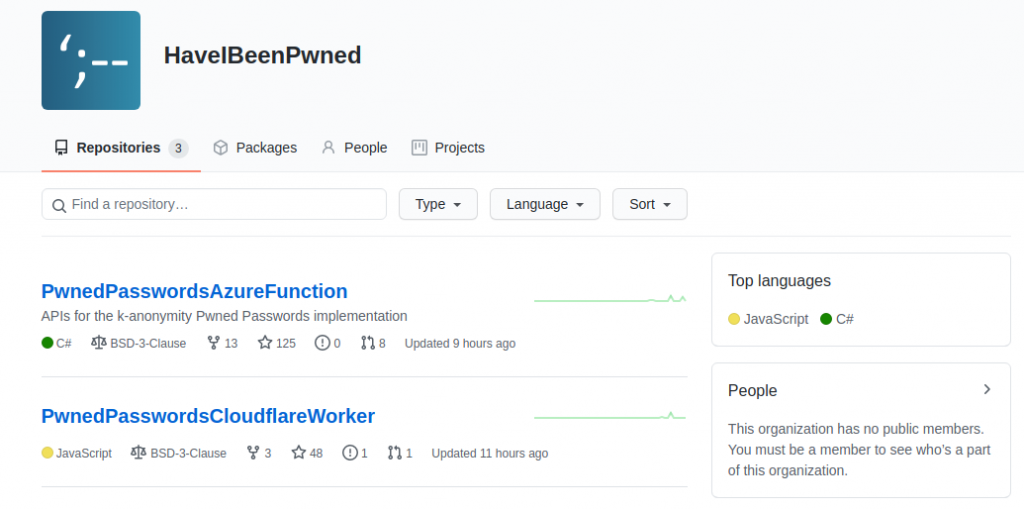The image size is (1024, 510).
Task: Open stargazers (48) for PwnedPasswordsCloudflareWorker
Action: [307, 453]
